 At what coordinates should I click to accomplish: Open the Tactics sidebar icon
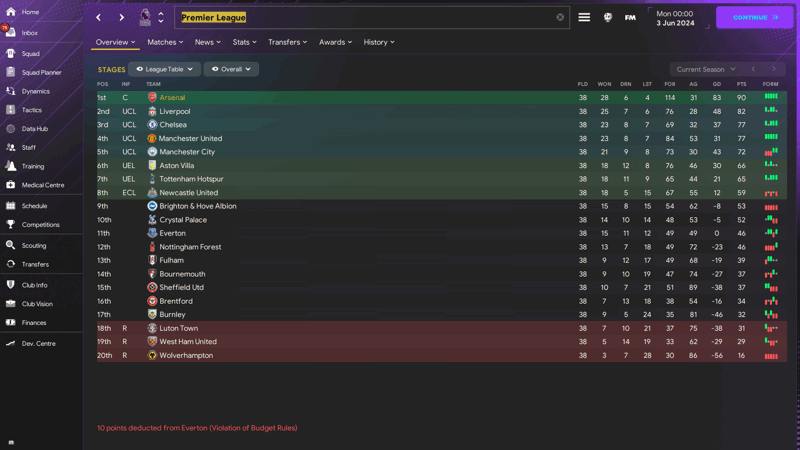(11, 110)
